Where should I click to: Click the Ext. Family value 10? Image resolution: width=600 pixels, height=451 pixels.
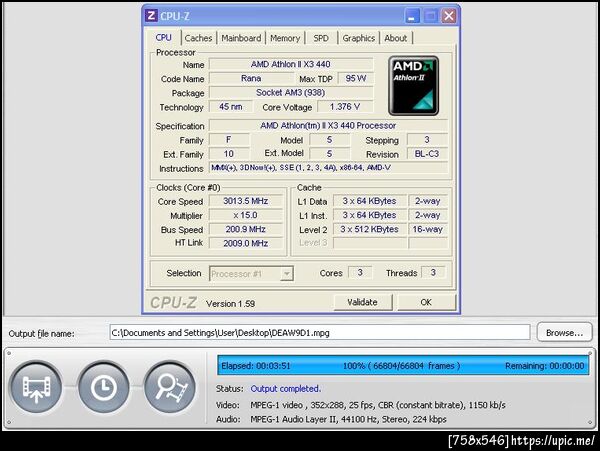[229, 154]
